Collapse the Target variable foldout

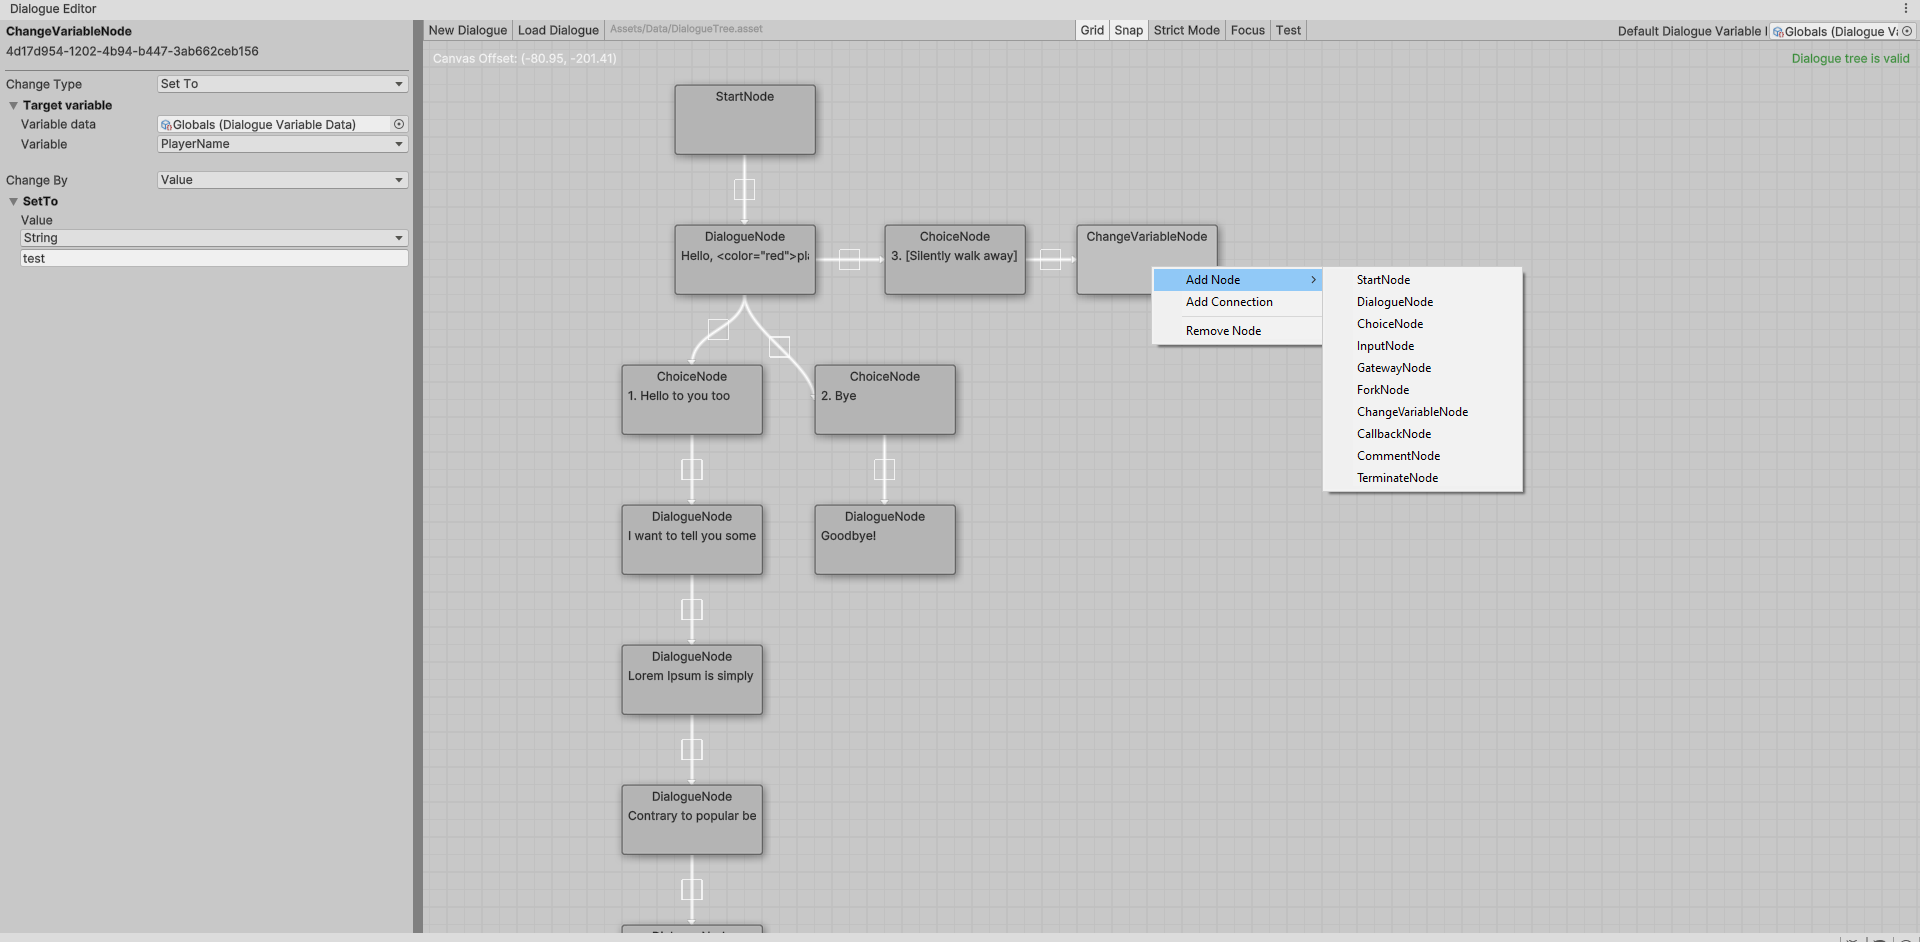14,105
